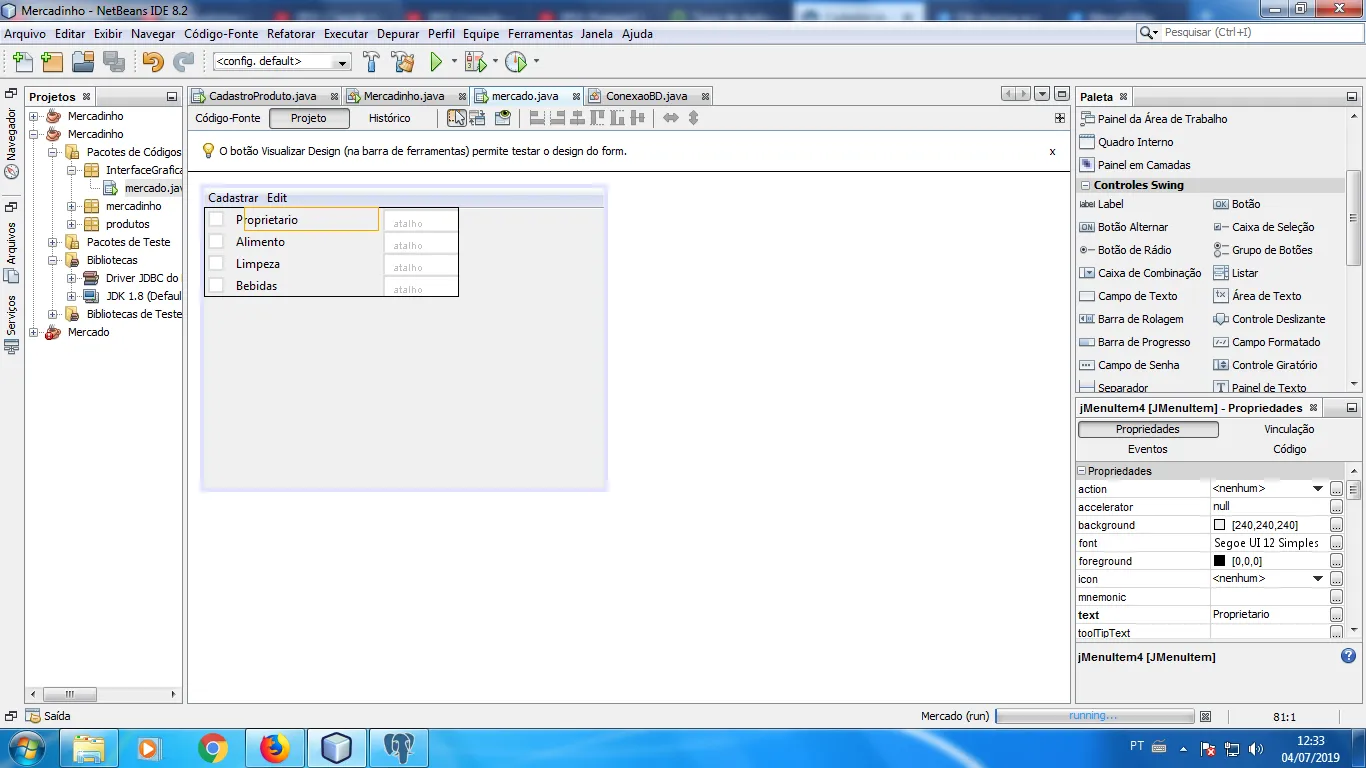Click the Undo arrow in the toolbar
This screenshot has height=768, width=1366.
[x=153, y=61]
